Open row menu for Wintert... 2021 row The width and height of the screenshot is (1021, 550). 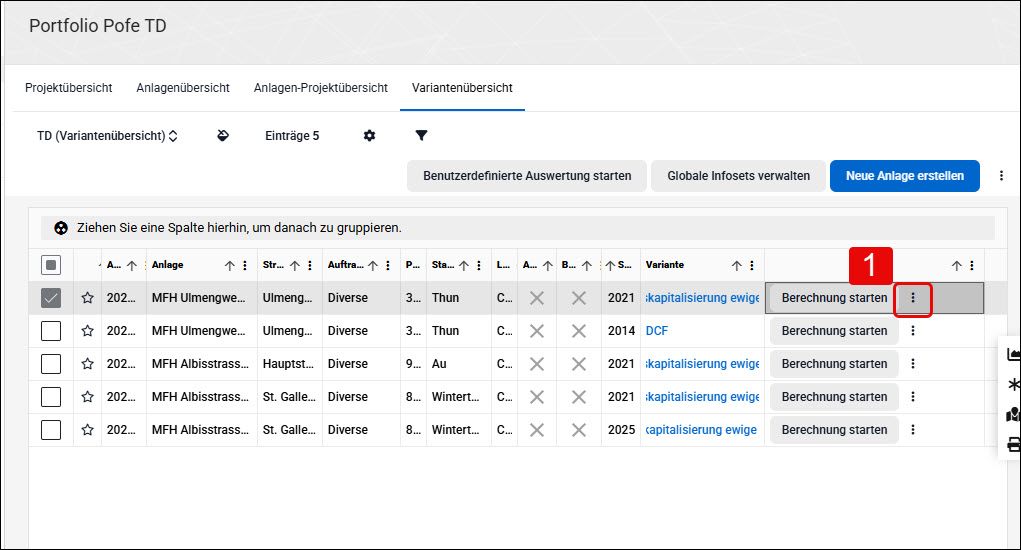point(913,397)
